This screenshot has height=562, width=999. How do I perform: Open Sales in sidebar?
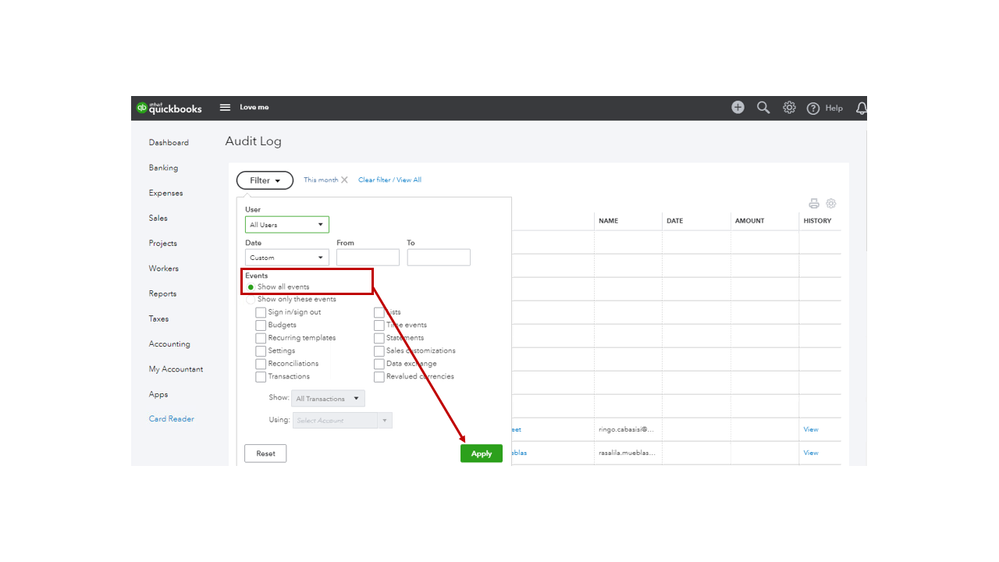coord(158,218)
